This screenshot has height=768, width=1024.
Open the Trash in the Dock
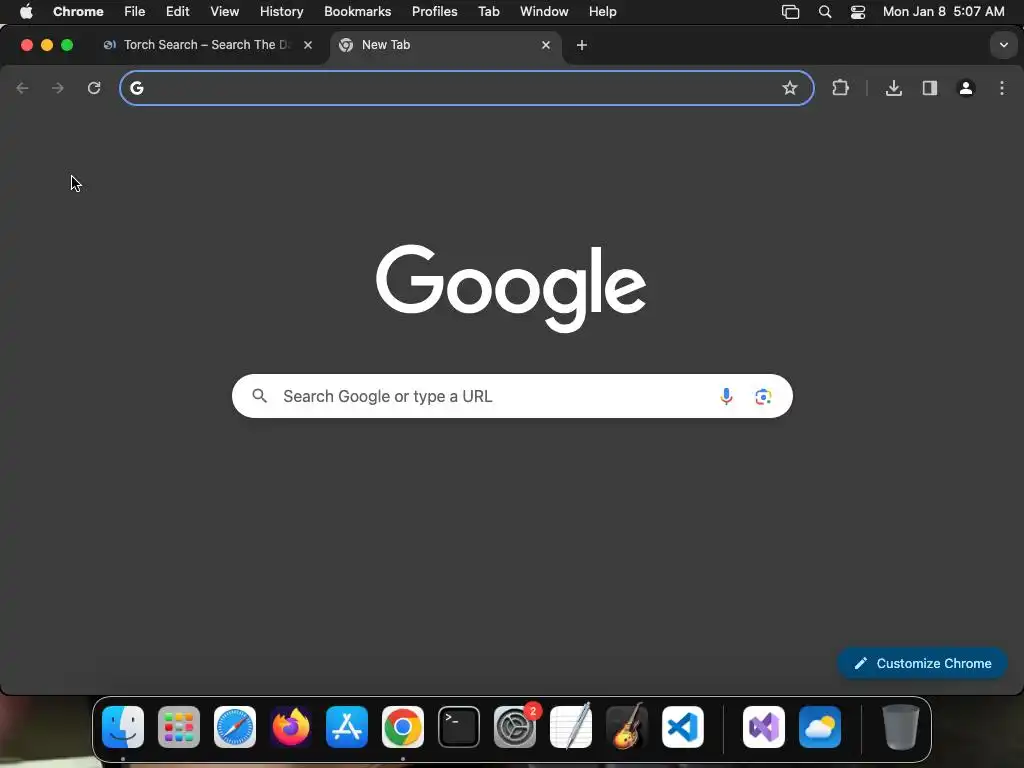tap(901, 727)
